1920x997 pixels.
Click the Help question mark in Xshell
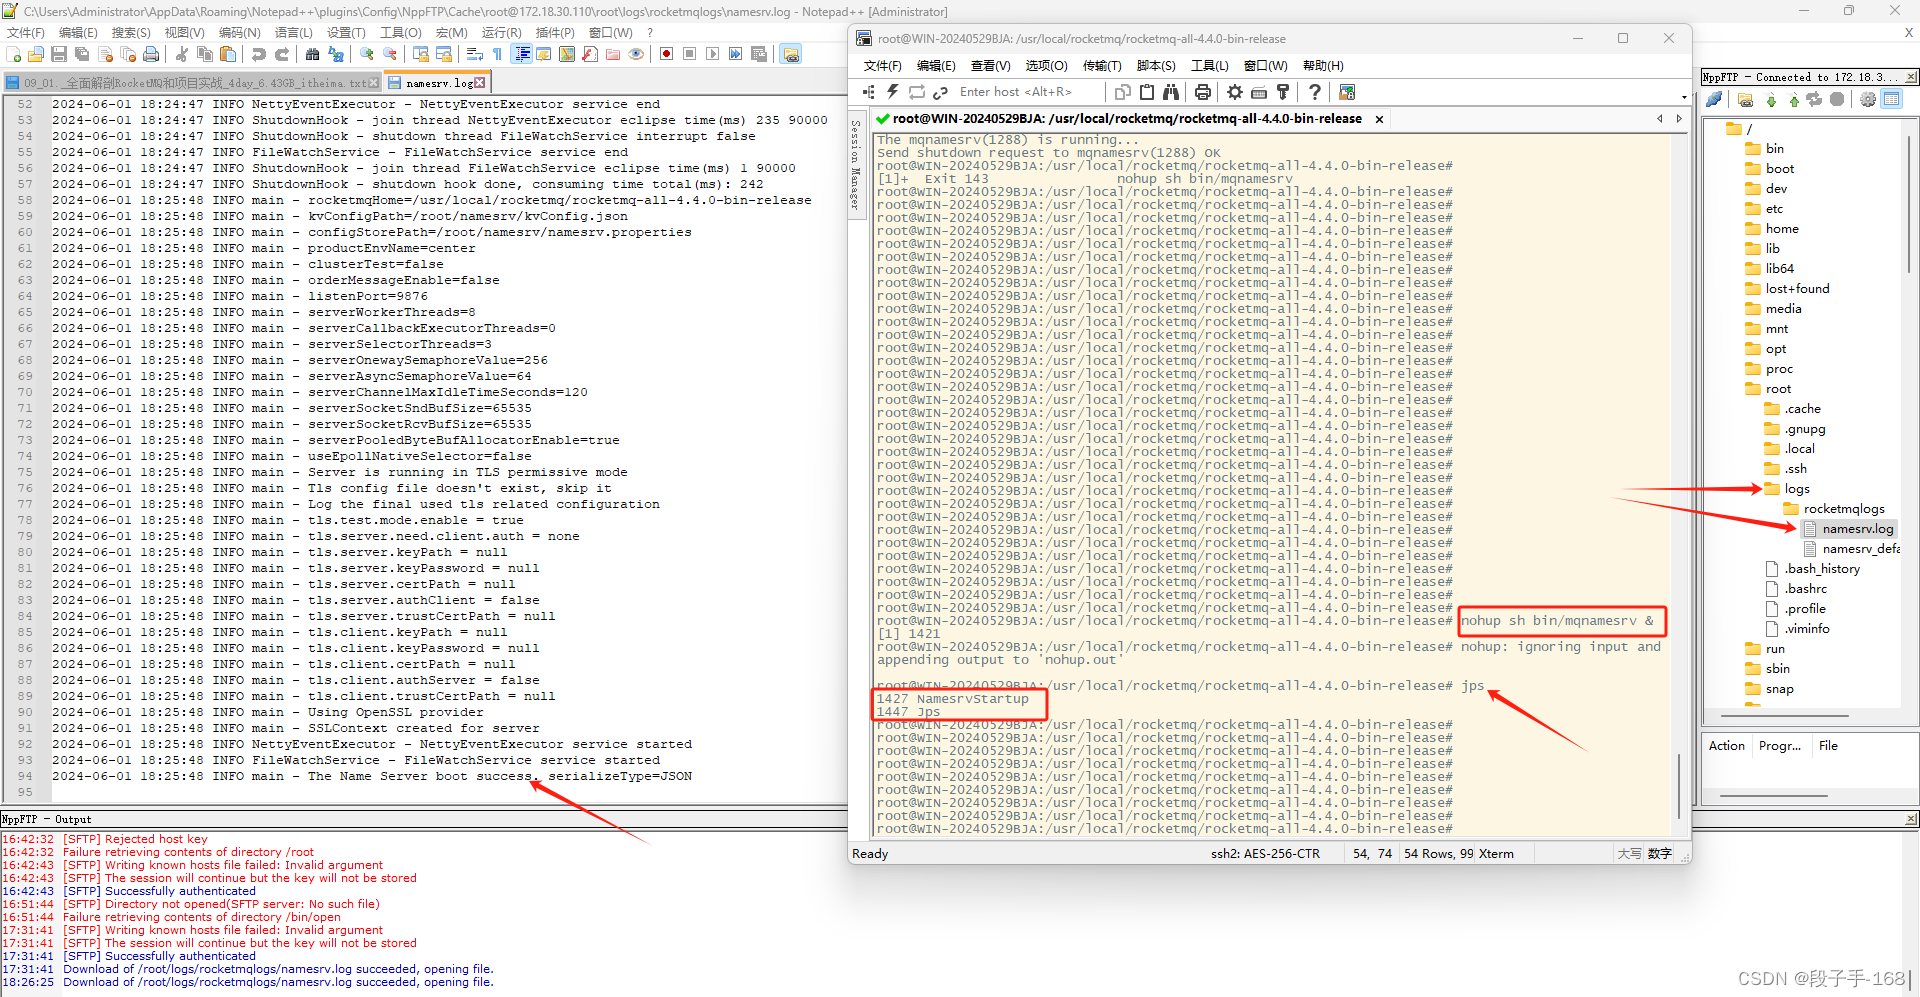1315,91
